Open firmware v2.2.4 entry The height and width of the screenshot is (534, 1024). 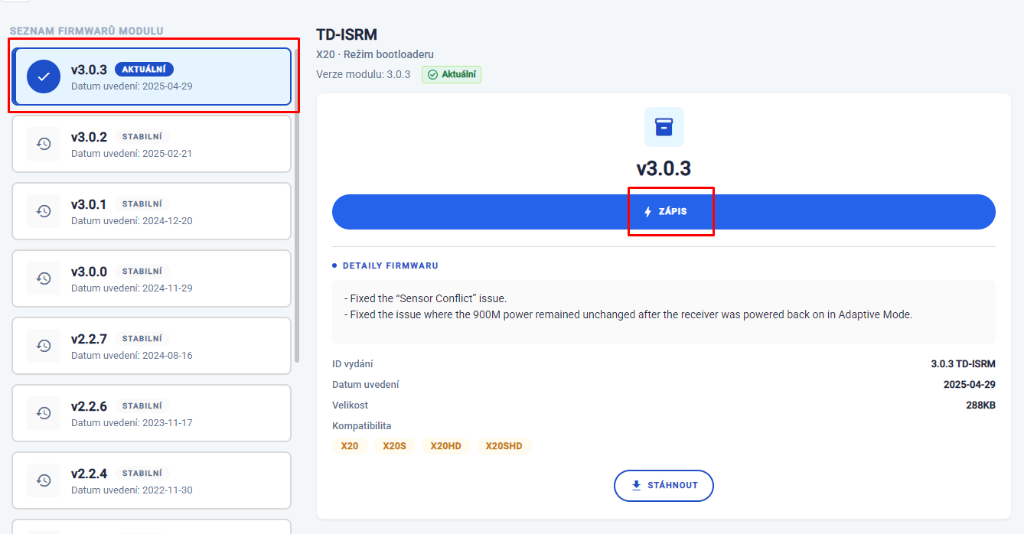(152, 480)
